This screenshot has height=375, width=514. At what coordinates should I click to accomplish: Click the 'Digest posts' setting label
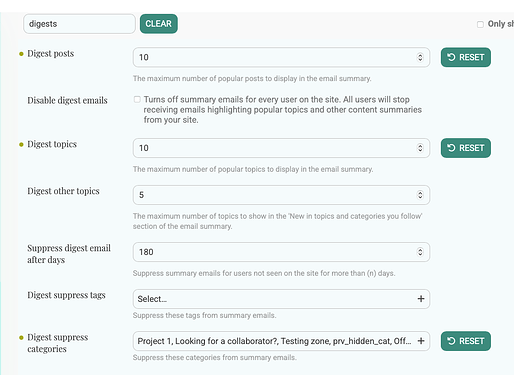pos(51,54)
